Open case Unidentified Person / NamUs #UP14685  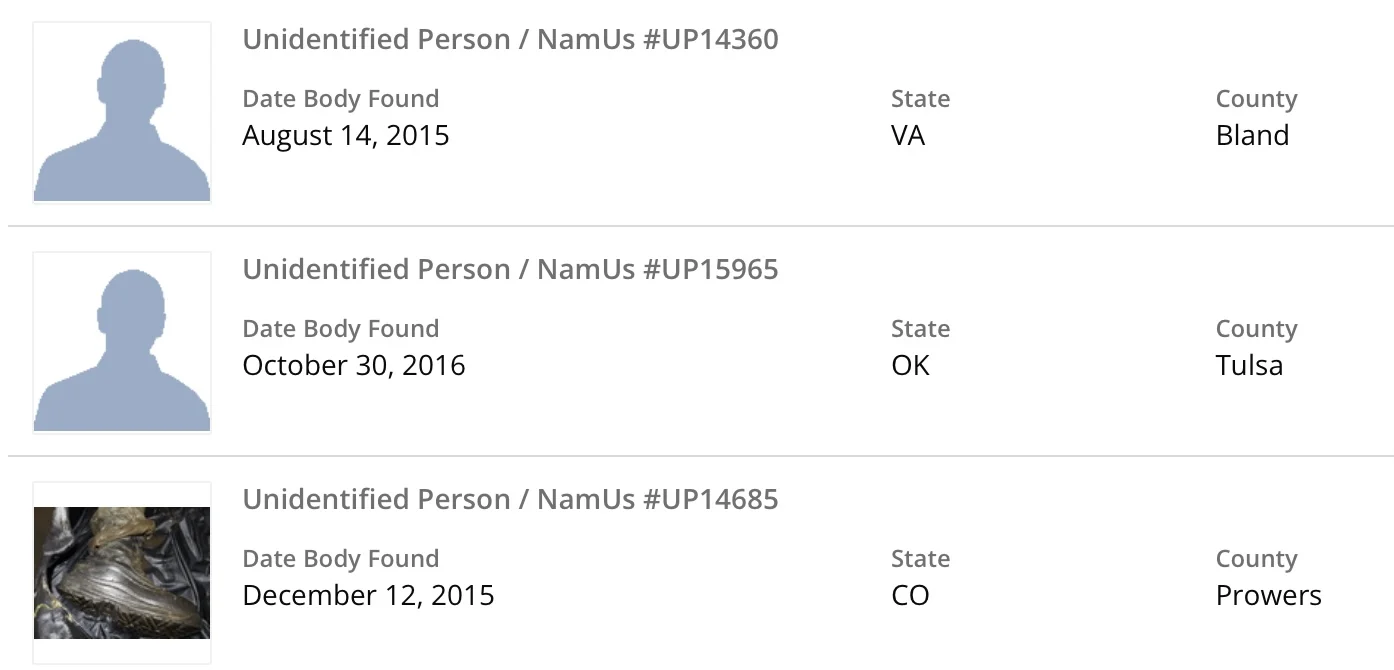point(510,500)
